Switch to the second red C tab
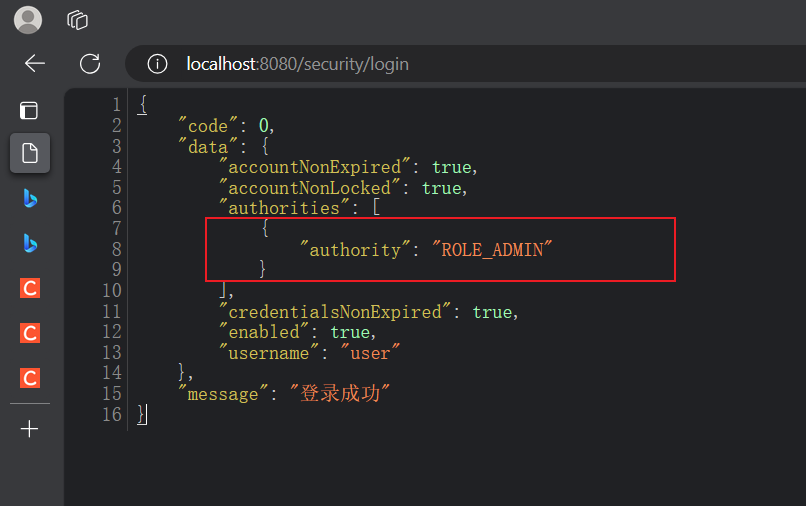This screenshot has width=806, height=506. [x=30, y=333]
